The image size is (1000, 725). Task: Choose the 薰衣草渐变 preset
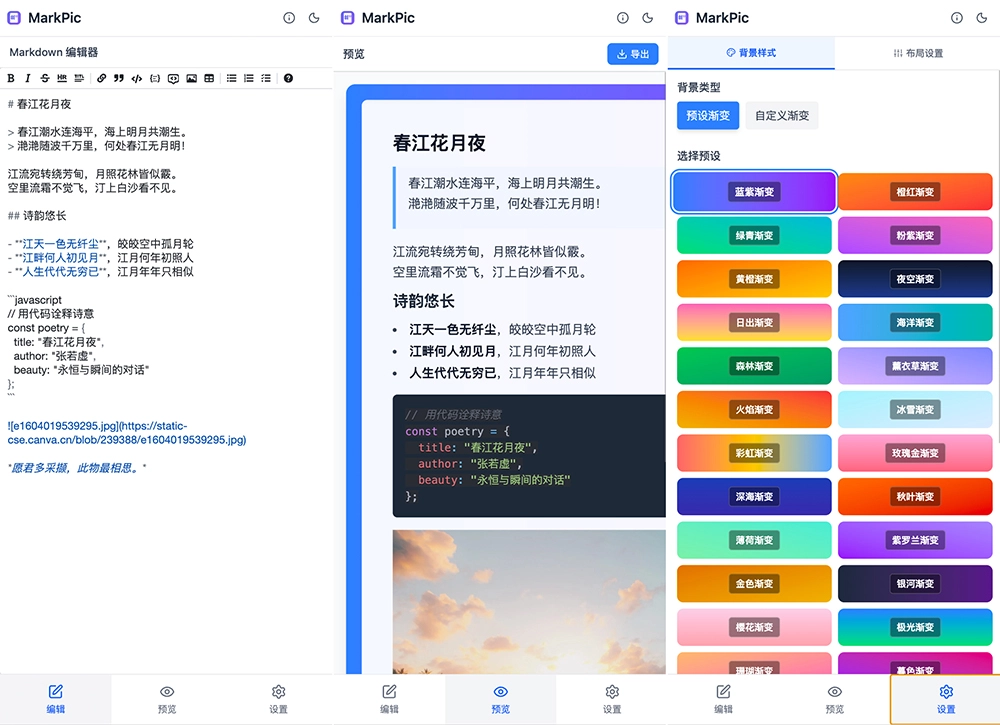click(915, 366)
